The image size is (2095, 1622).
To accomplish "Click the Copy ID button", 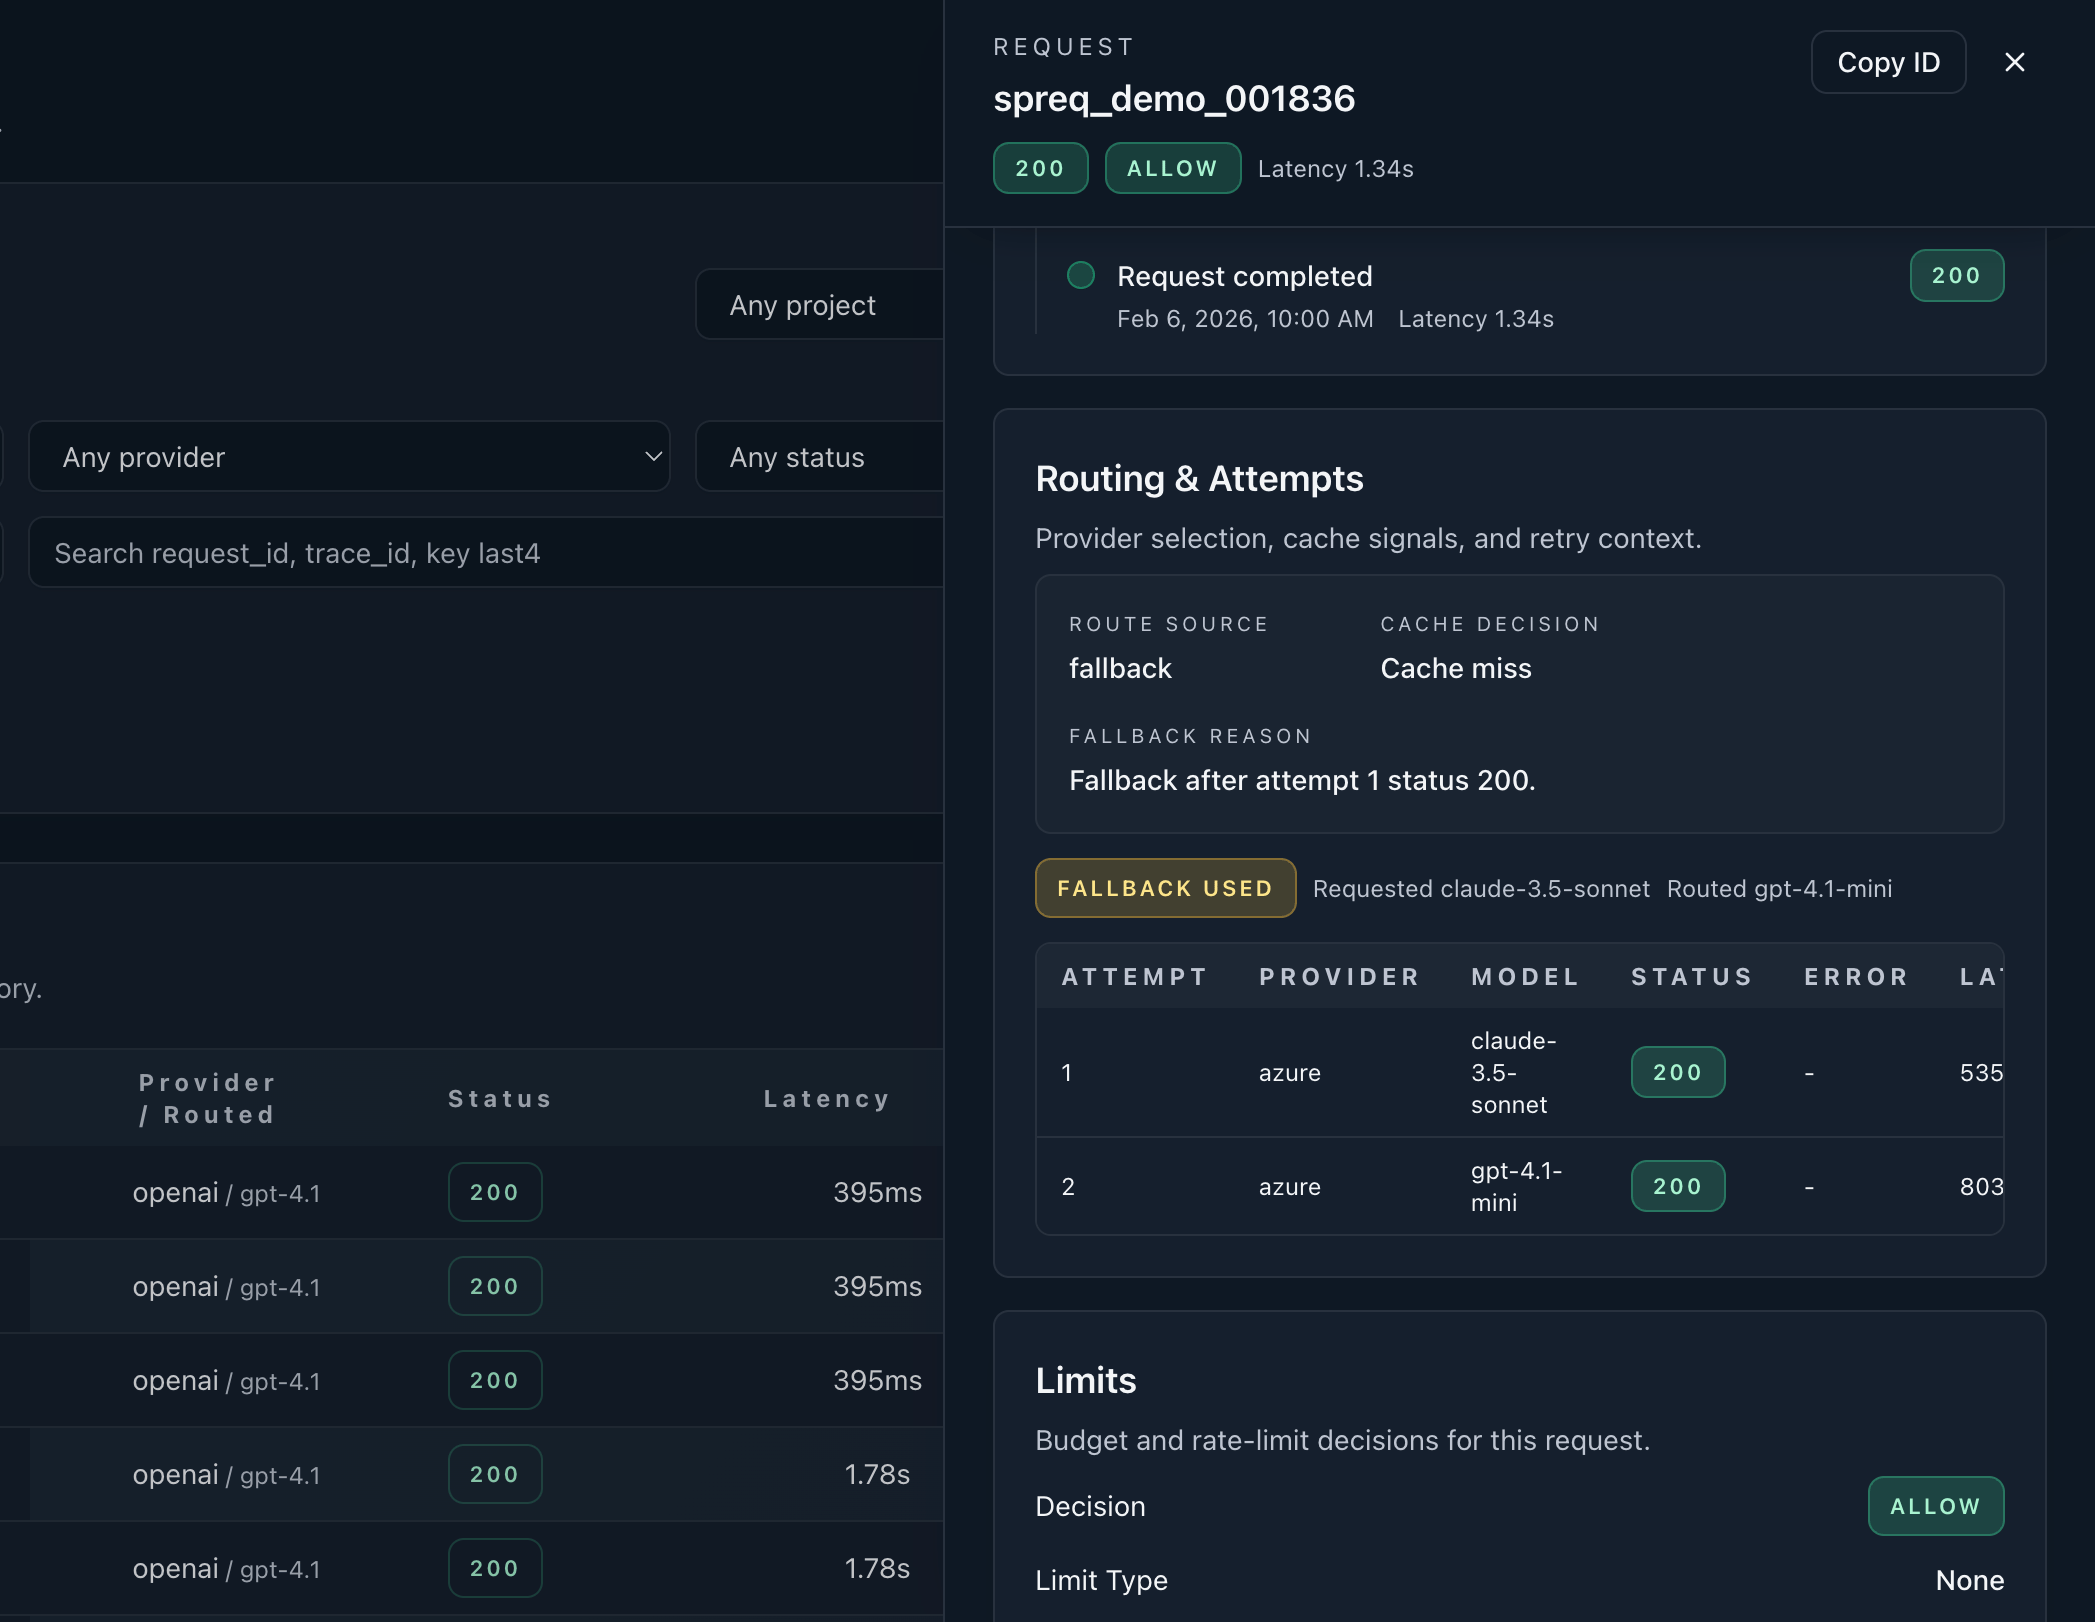I will pyautogui.click(x=1888, y=62).
